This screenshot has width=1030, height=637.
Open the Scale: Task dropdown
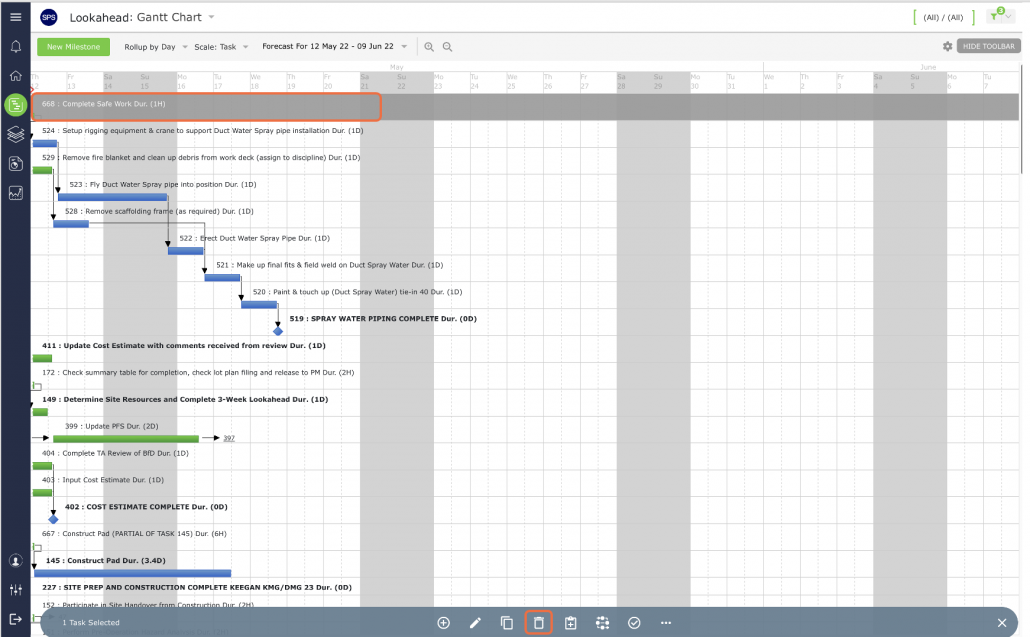[x=221, y=47]
